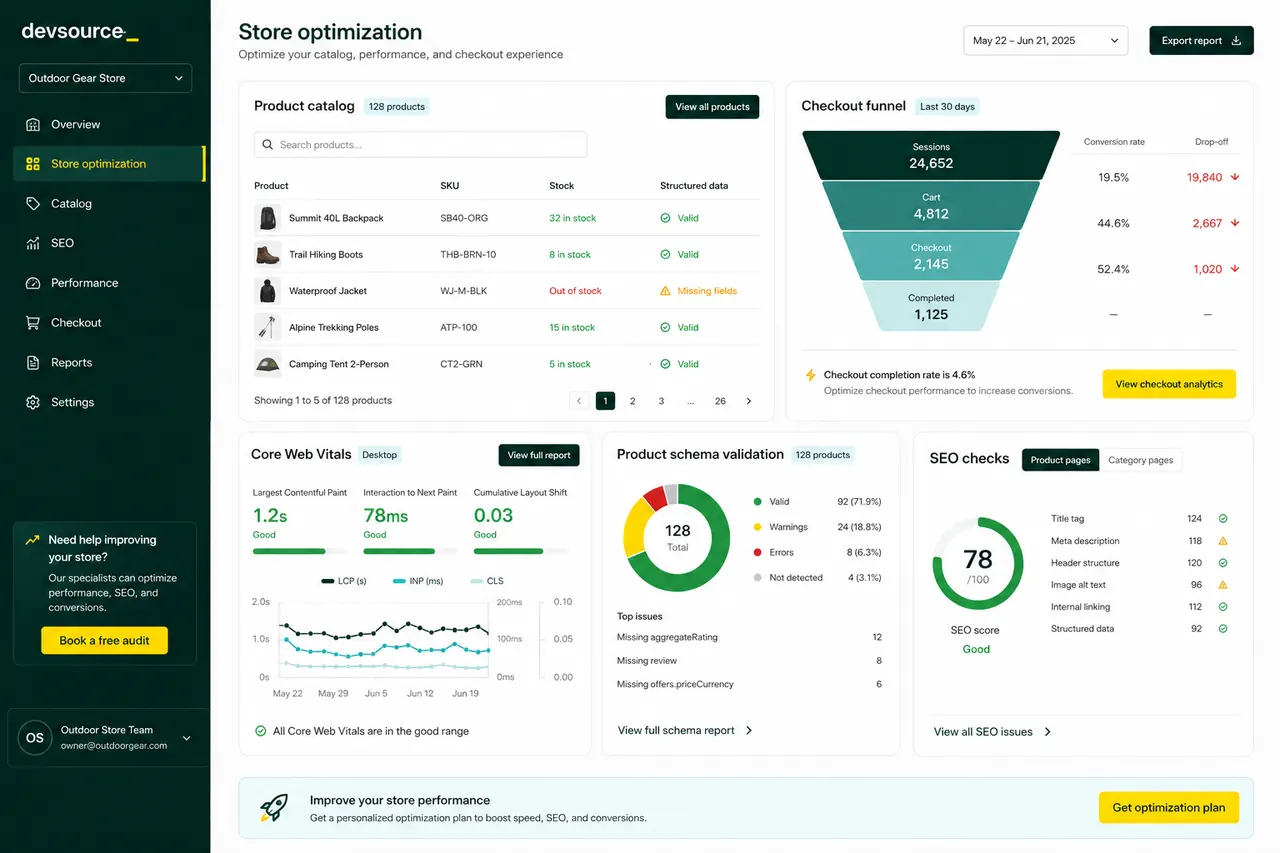Click the red drop-off arrow next to 19,840
Image resolution: width=1280 pixels, height=853 pixels.
[x=1235, y=177]
